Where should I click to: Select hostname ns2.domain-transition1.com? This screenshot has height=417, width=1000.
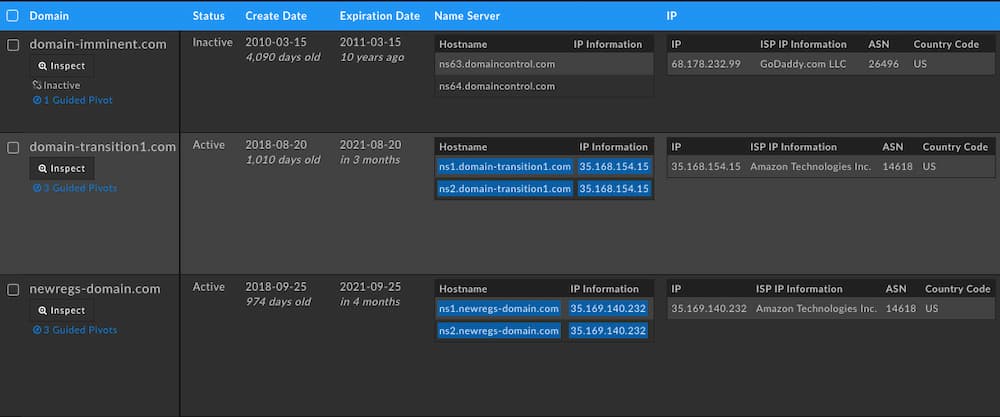coord(505,189)
